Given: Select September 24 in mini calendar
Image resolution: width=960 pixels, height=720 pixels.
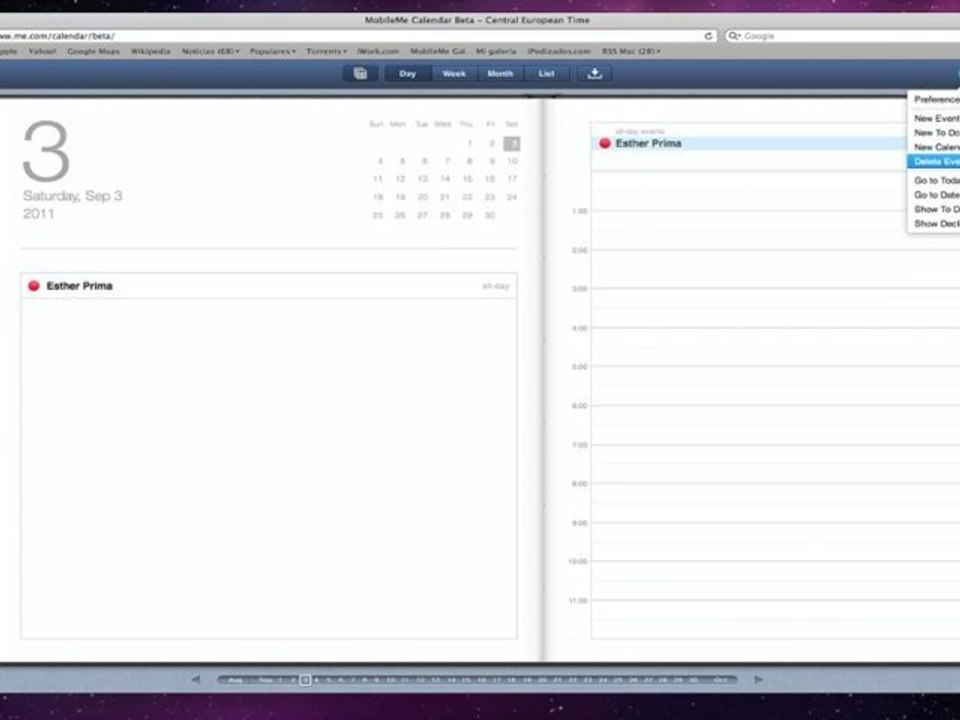Looking at the screenshot, I should pos(512,197).
